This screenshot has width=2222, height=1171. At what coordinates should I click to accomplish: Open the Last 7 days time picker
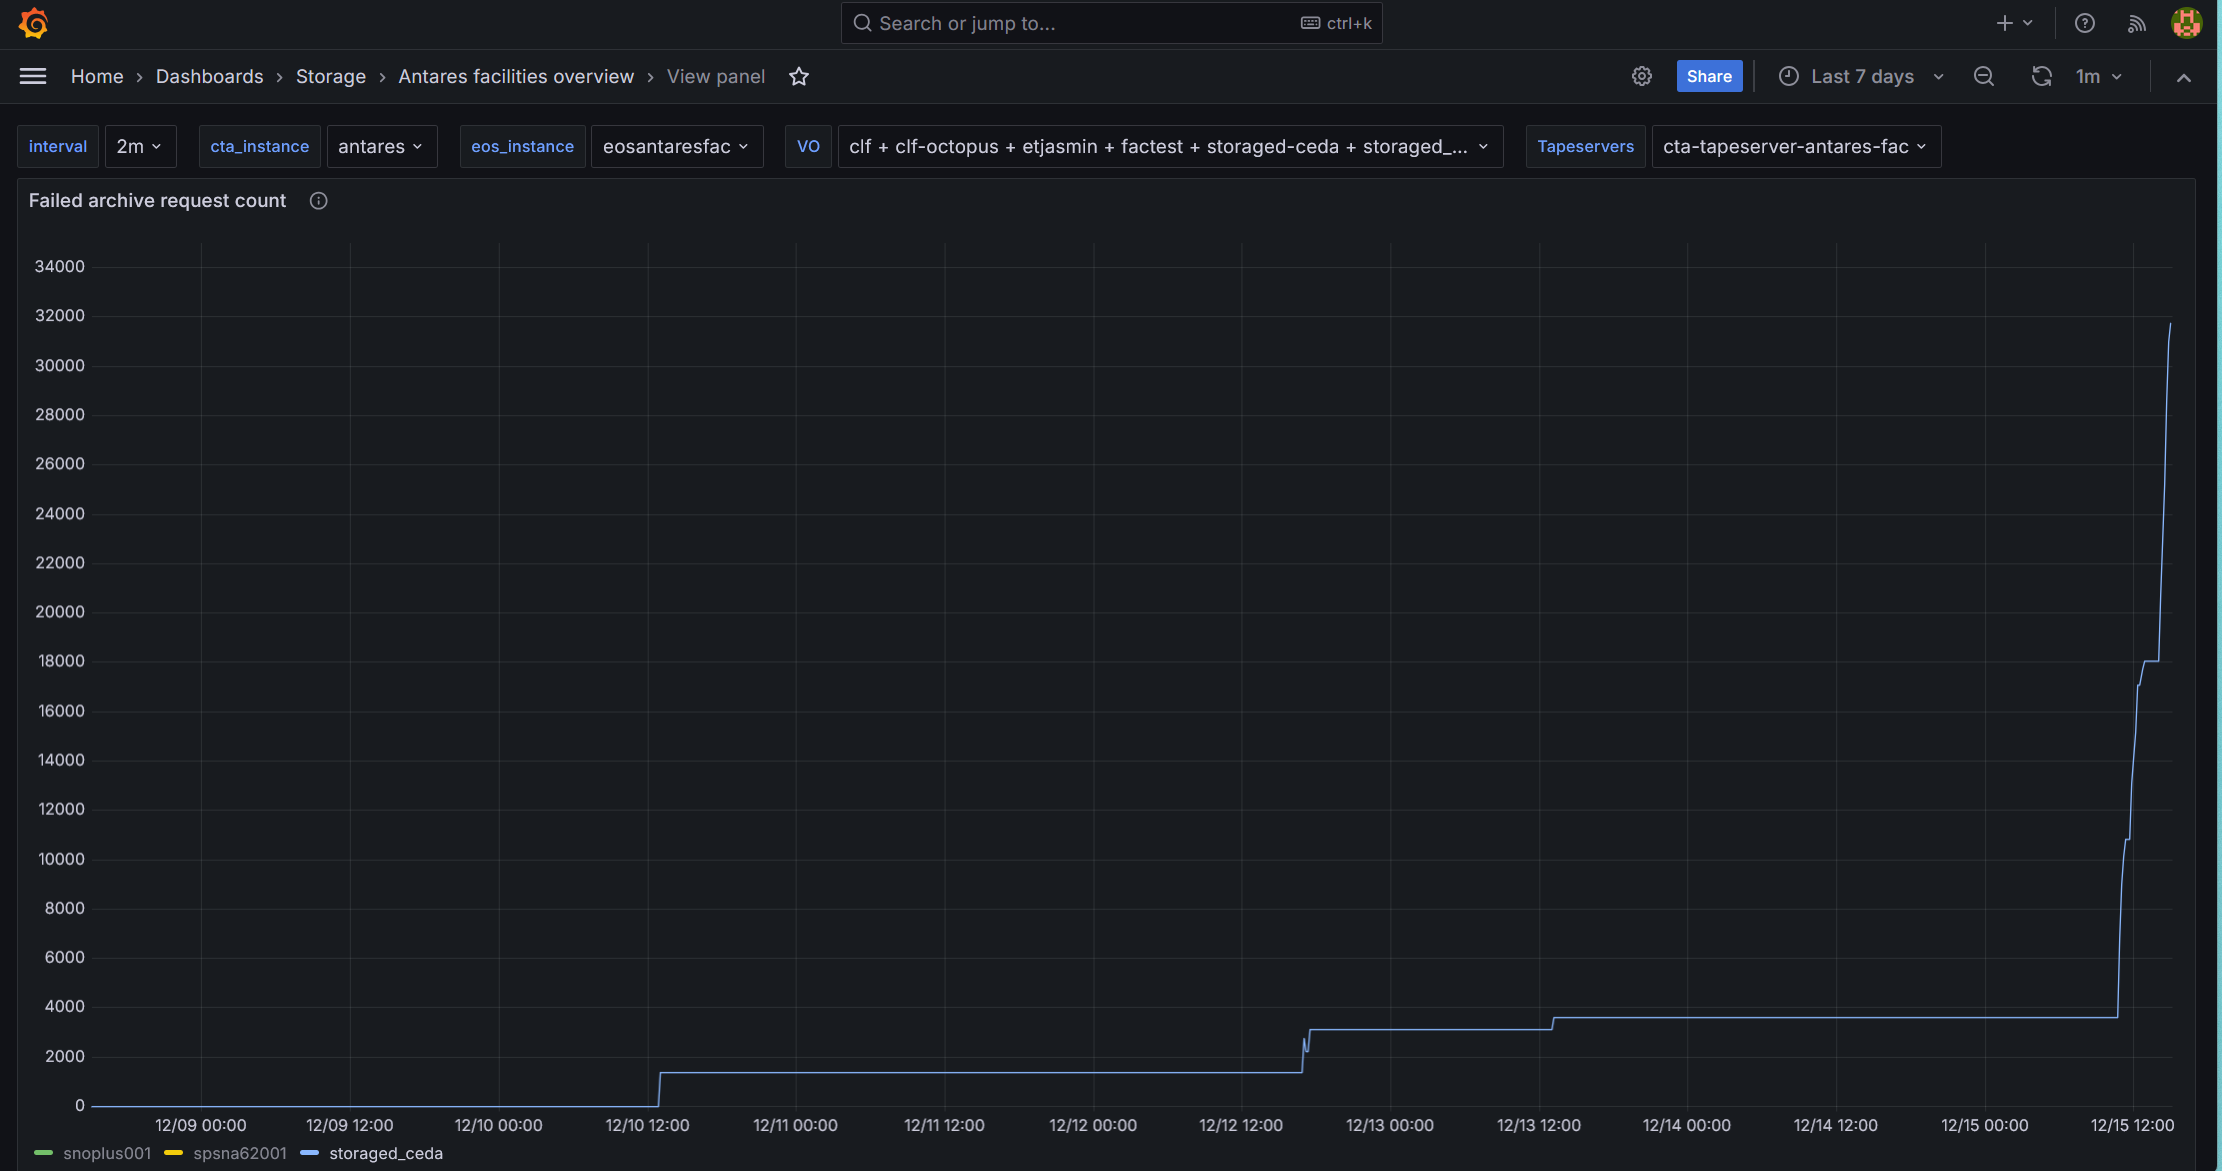1861,77
